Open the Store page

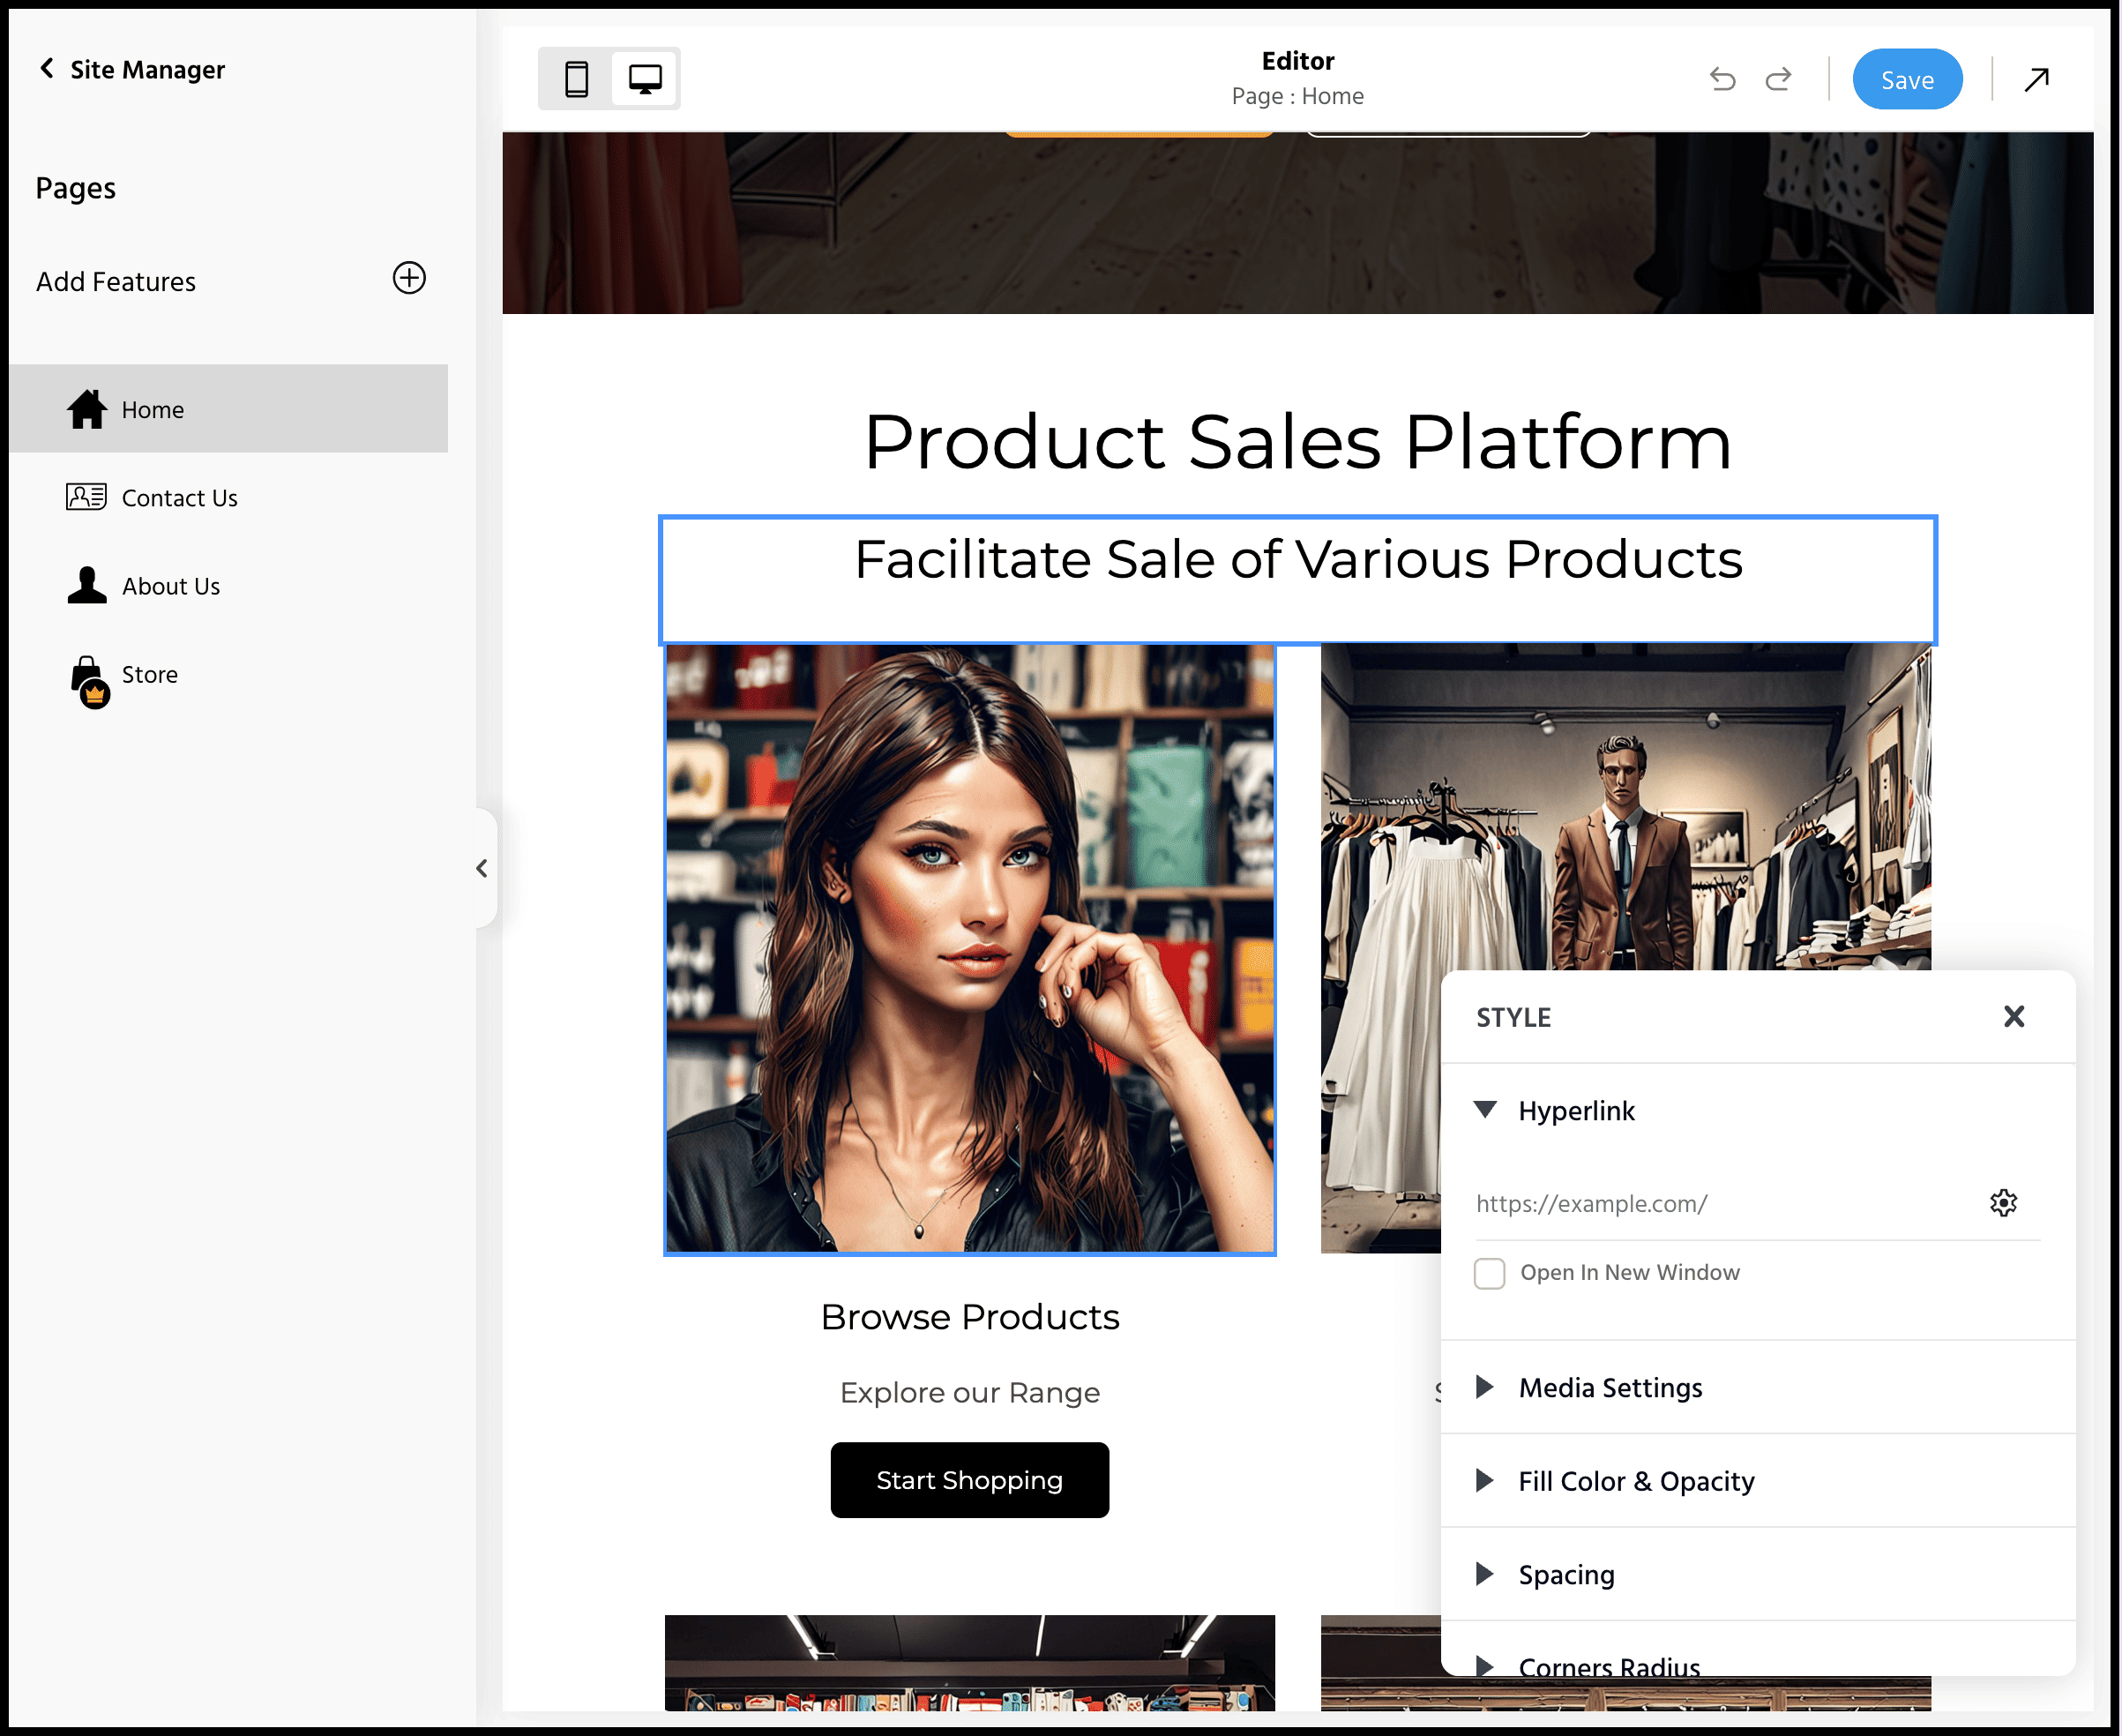coord(149,675)
